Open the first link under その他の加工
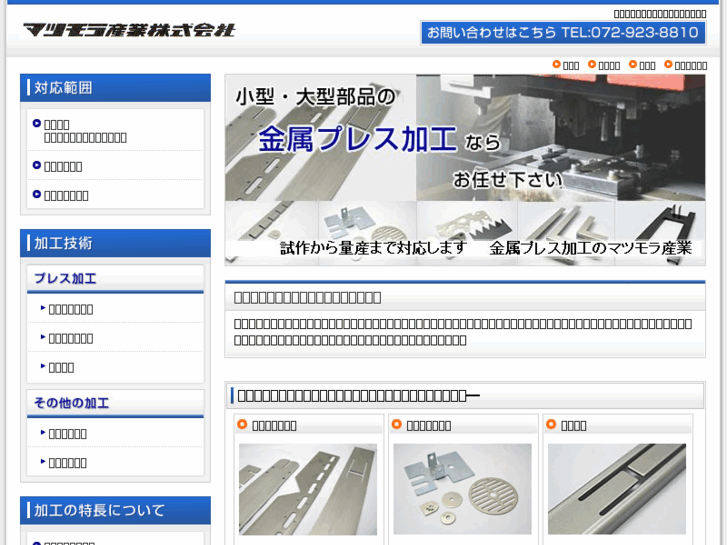The width and height of the screenshot is (727, 545). [x=67, y=434]
